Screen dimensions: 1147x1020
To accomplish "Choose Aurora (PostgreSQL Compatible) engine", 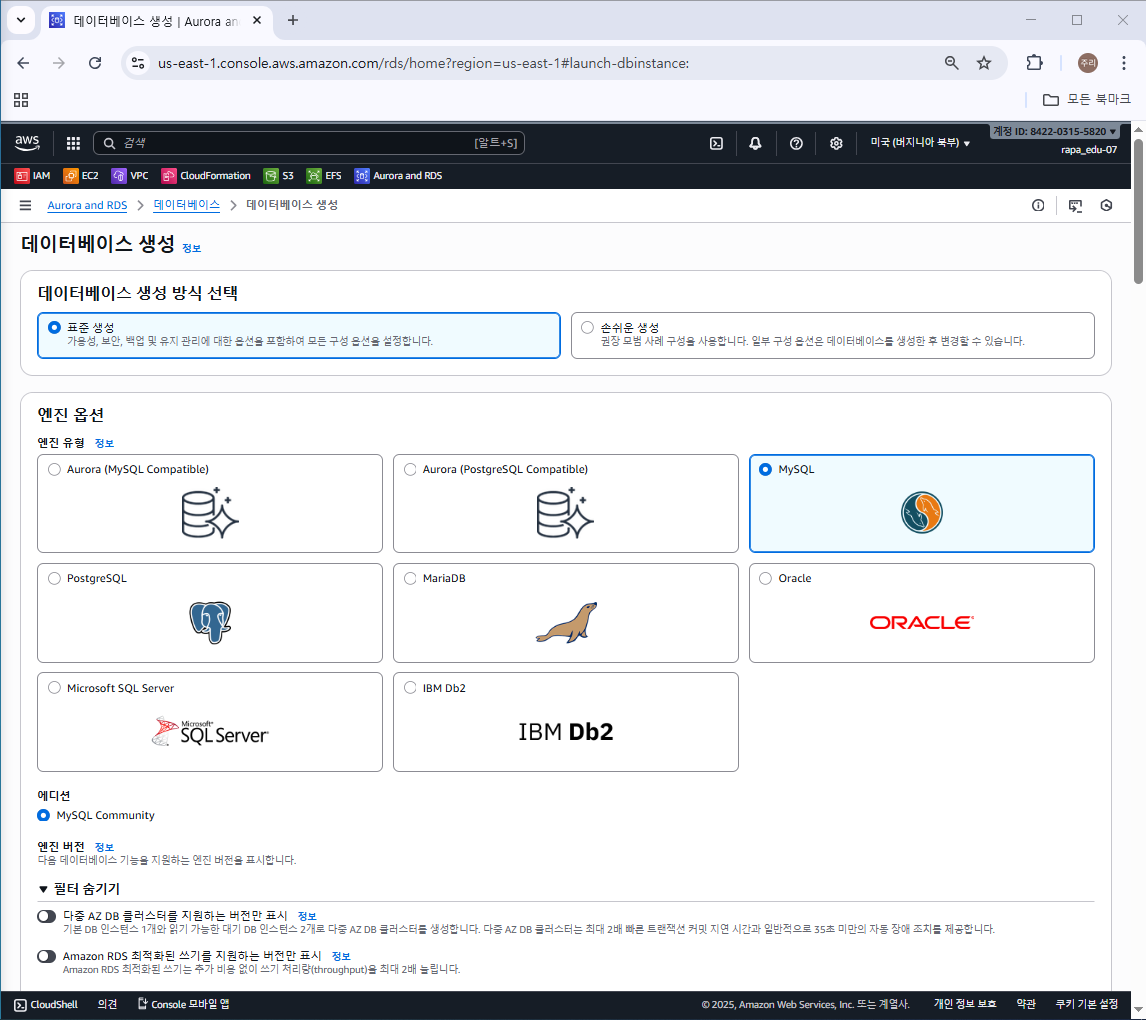I will coord(565,503).
